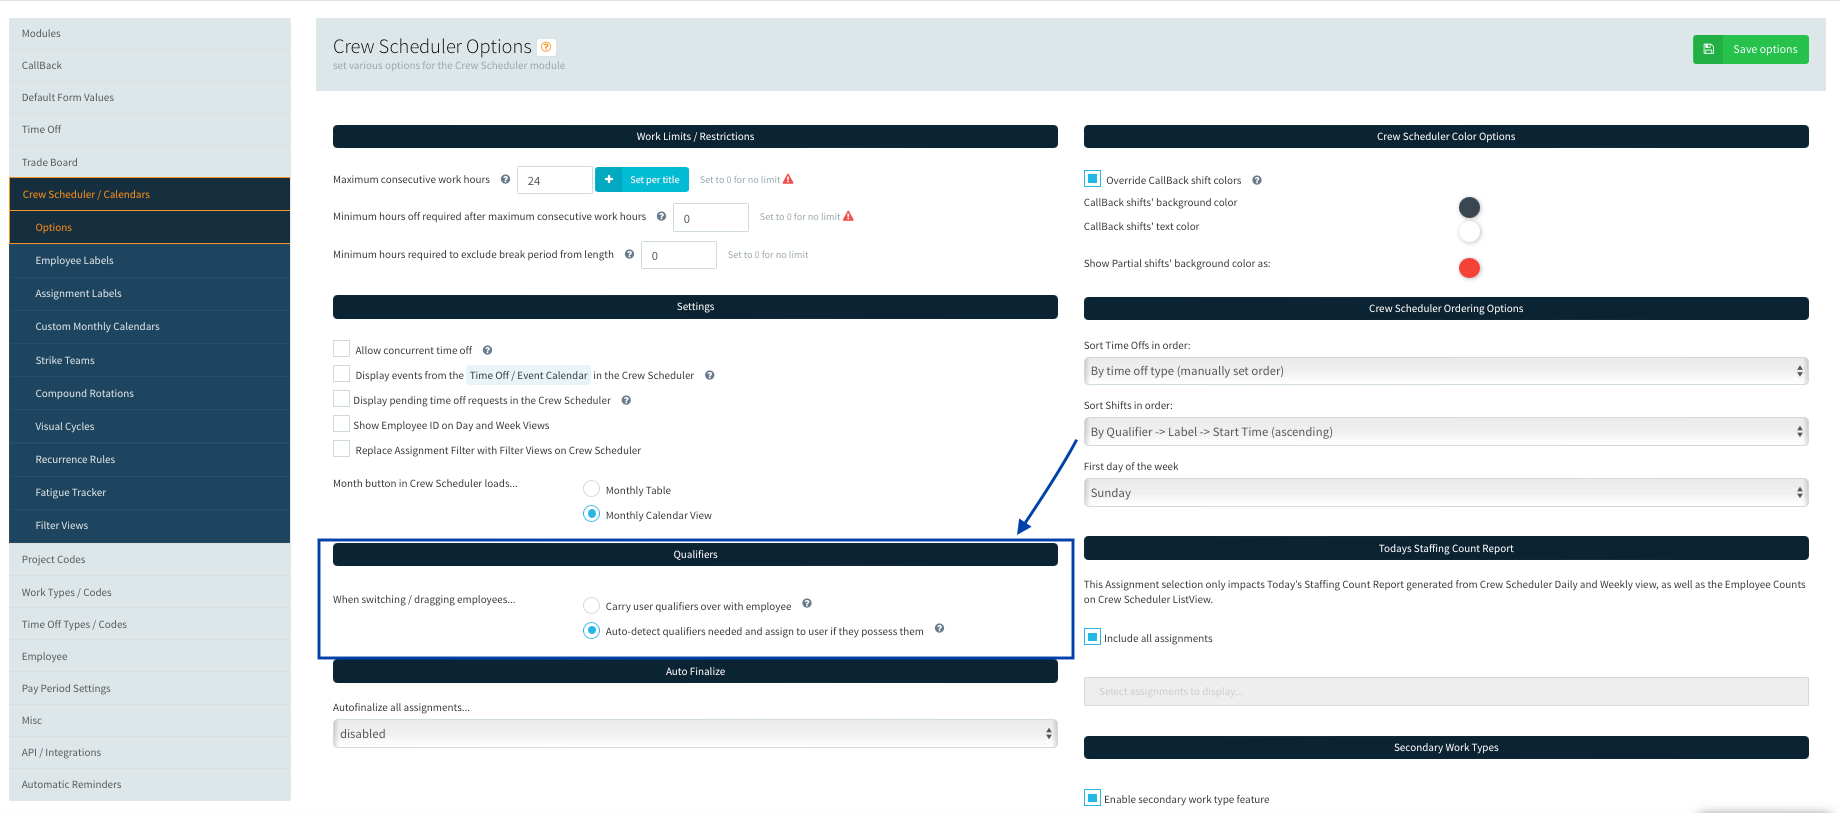
Task: Select Carry user qualifiers over with employee
Action: (x=592, y=605)
